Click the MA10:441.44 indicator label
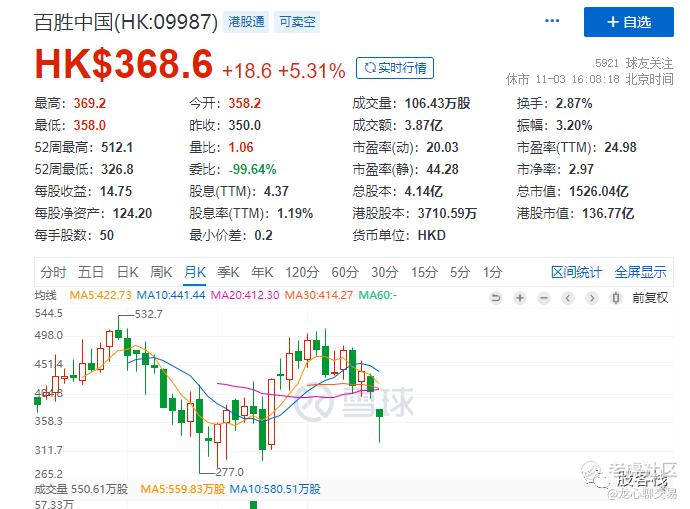 point(171,295)
